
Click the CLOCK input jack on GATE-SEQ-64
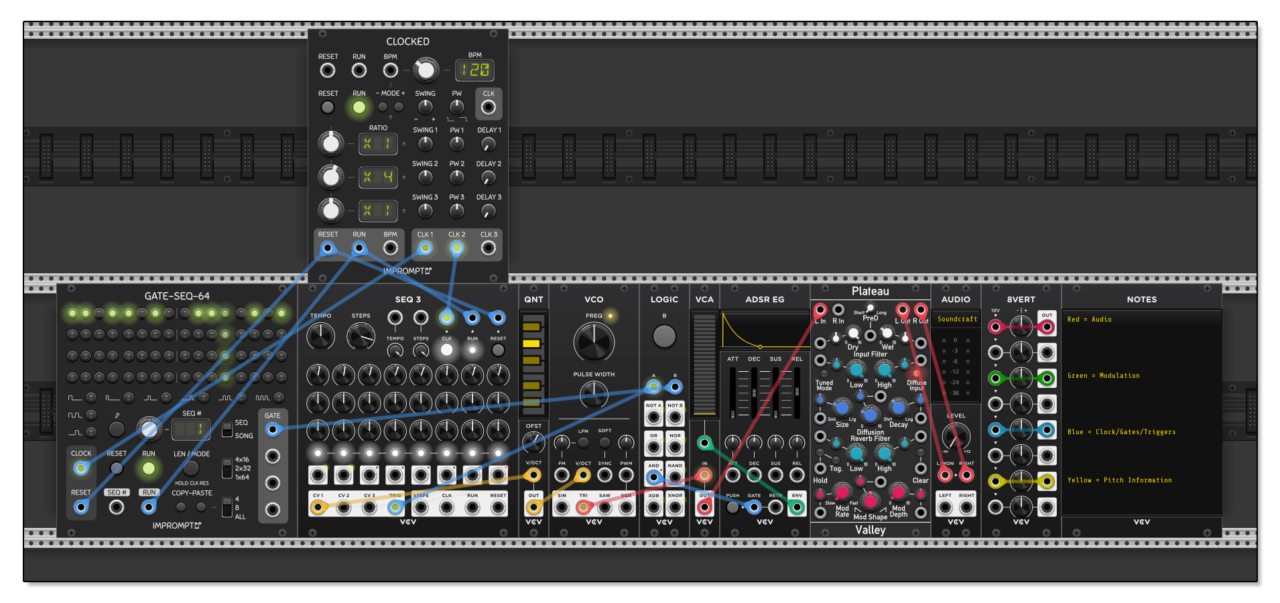click(x=81, y=467)
